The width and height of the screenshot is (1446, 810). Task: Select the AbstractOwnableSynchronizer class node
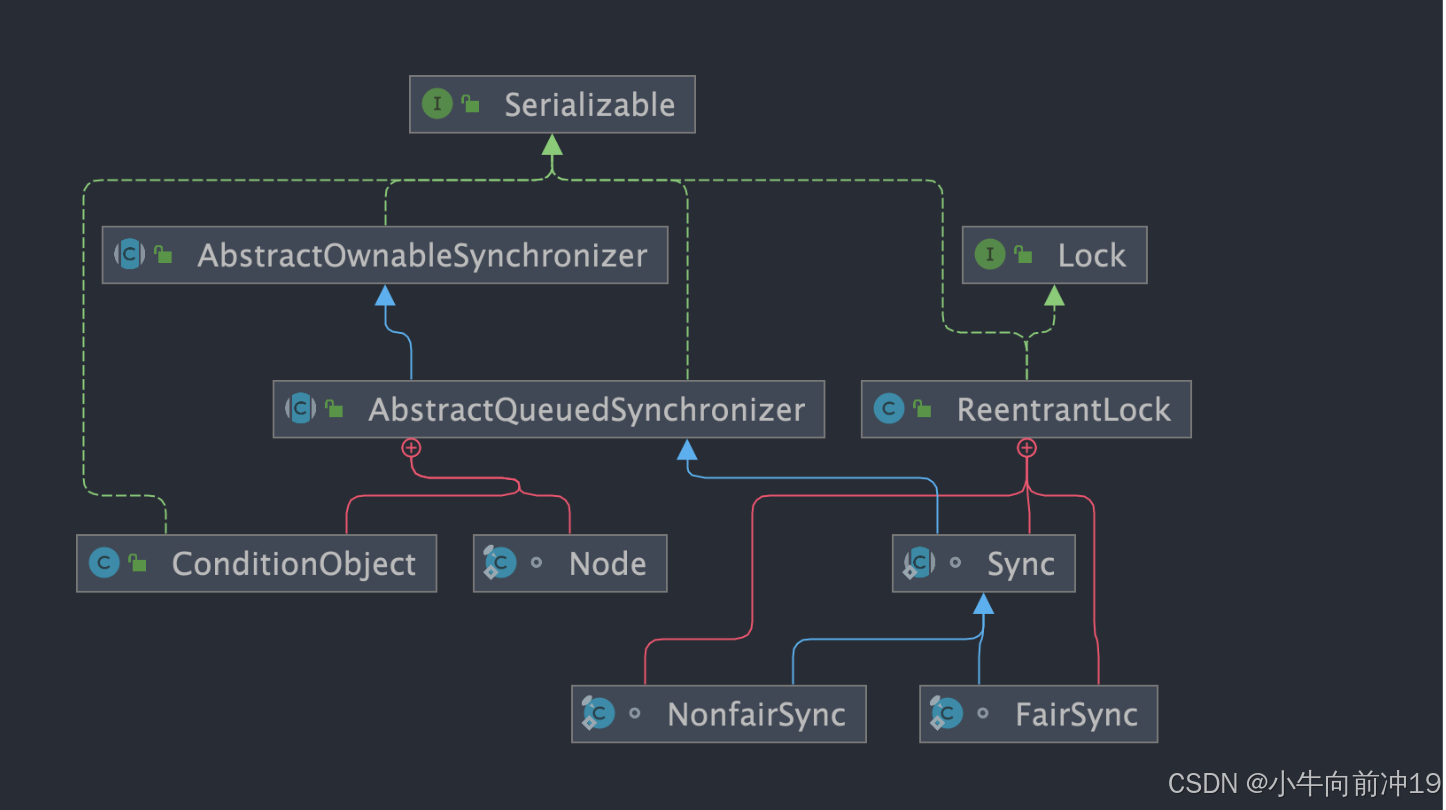[385, 255]
